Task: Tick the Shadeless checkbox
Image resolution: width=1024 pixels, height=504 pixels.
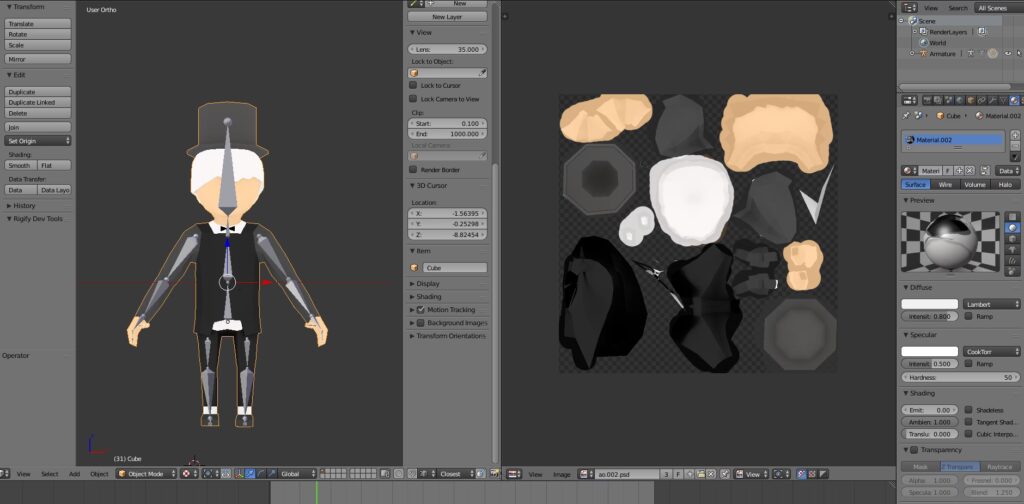Action: pyautogui.click(x=968, y=410)
